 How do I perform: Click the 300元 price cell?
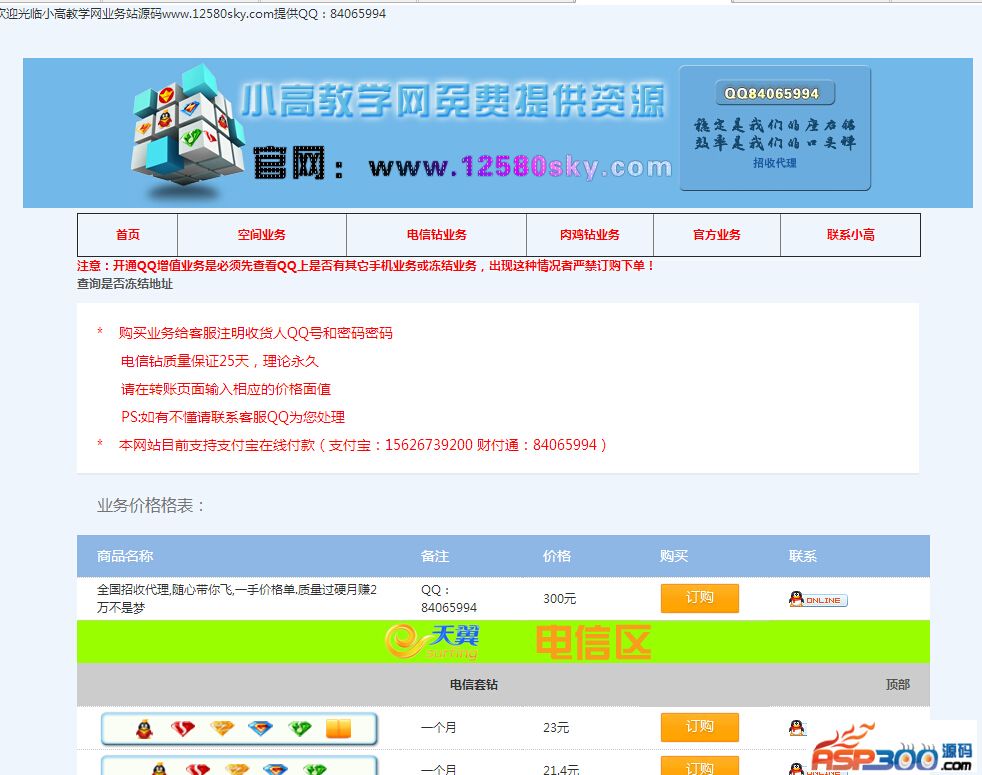559,598
